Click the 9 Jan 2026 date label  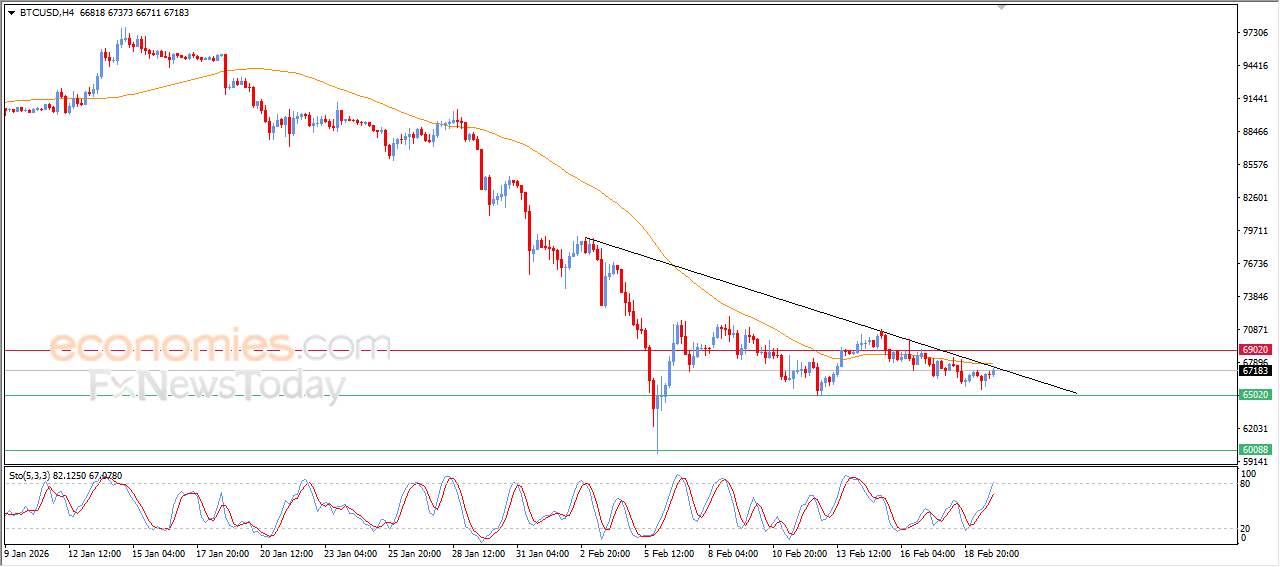pos(29,553)
